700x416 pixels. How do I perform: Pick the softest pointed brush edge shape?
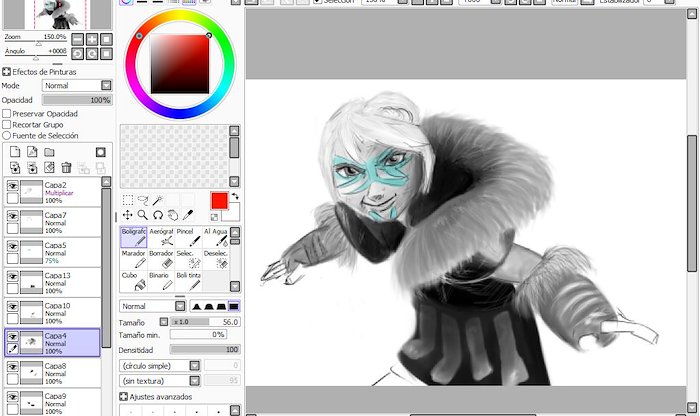tap(197, 306)
